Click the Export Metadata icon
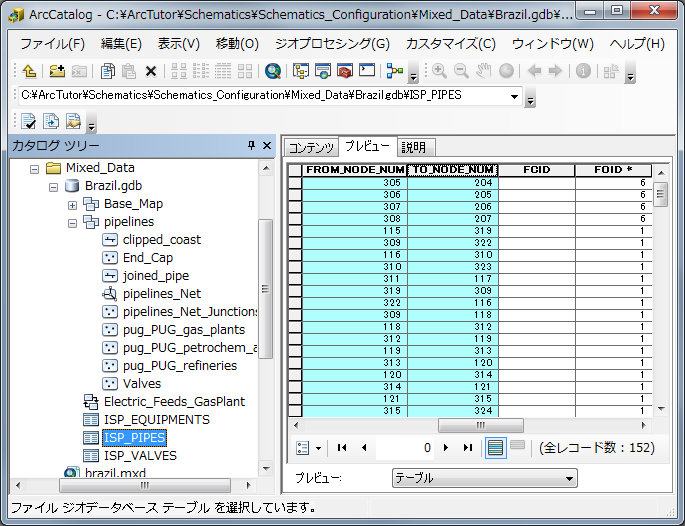The image size is (685, 526). pyautogui.click(x=73, y=121)
